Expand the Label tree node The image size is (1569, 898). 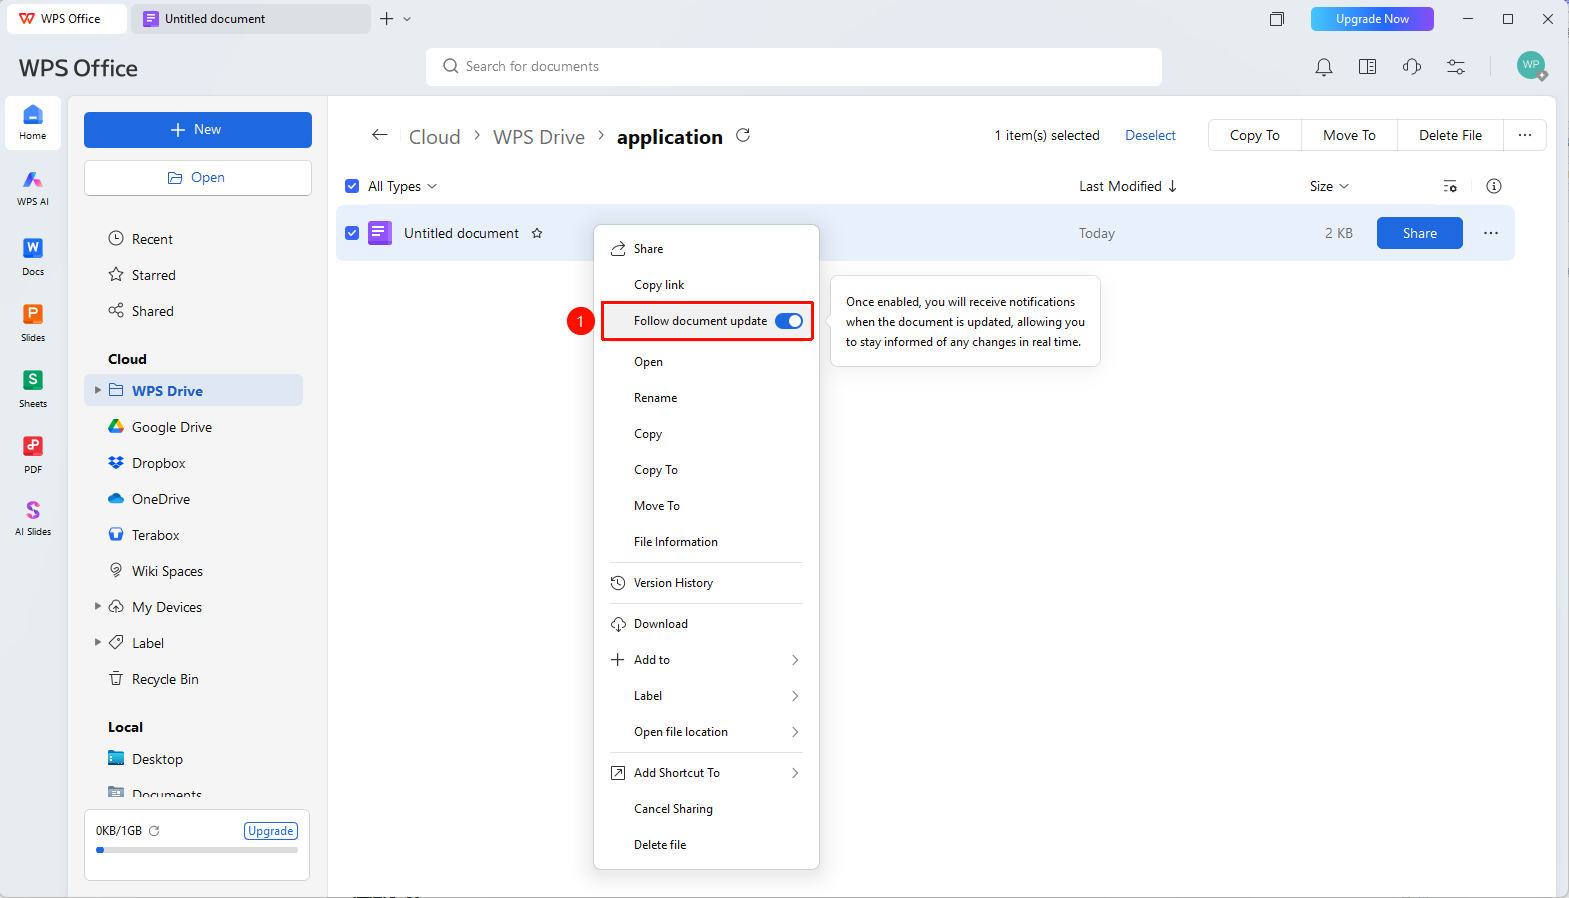click(98, 642)
